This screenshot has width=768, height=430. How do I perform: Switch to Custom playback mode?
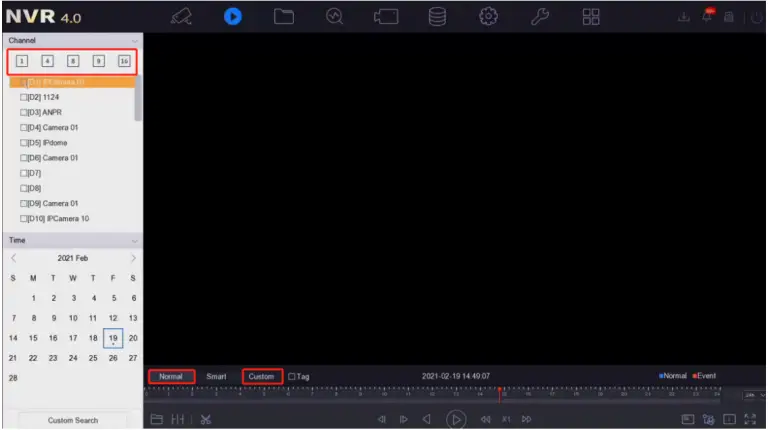click(262, 377)
